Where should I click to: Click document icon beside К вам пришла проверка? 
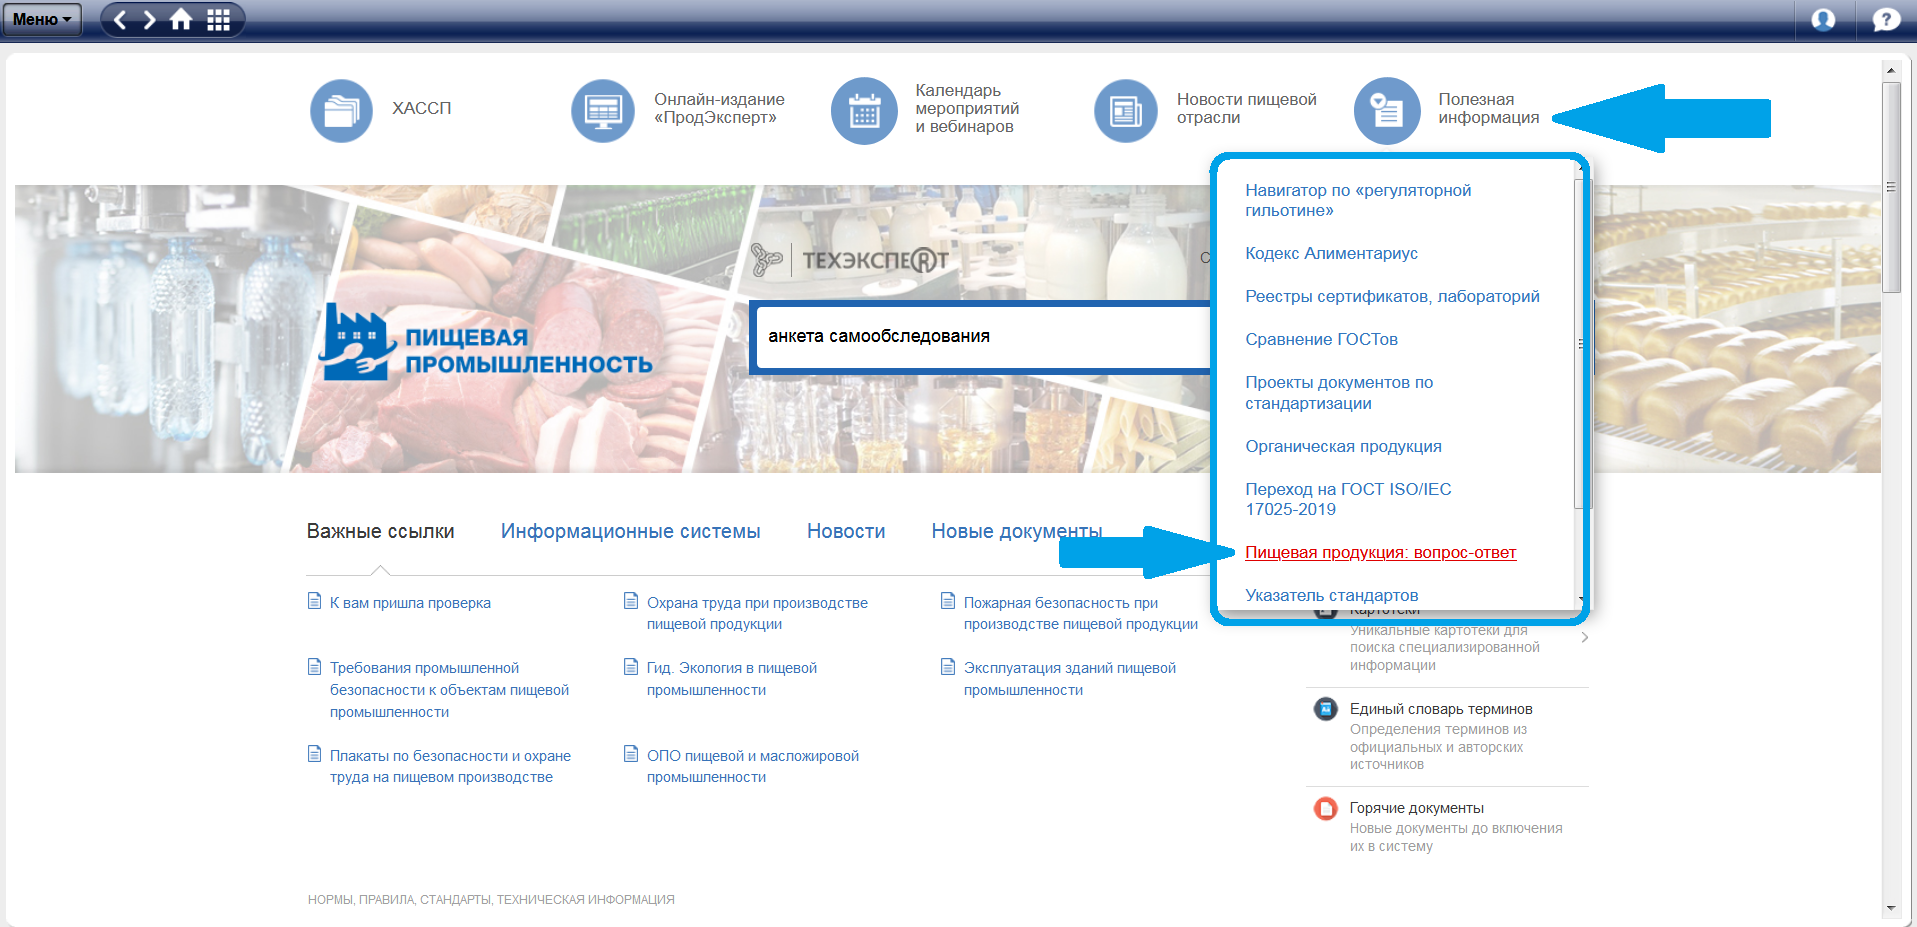pos(314,601)
